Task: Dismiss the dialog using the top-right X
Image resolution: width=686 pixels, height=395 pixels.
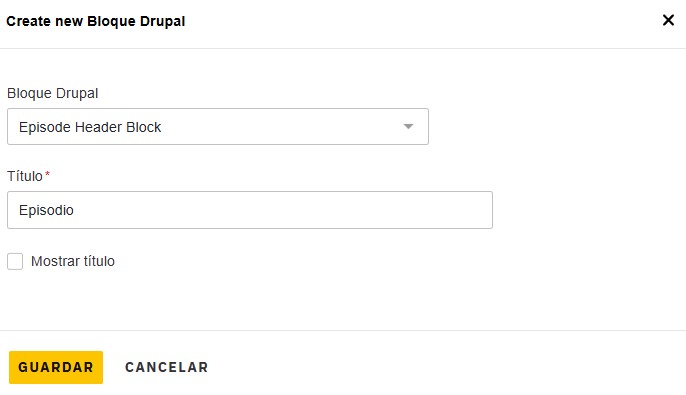Action: (x=668, y=20)
